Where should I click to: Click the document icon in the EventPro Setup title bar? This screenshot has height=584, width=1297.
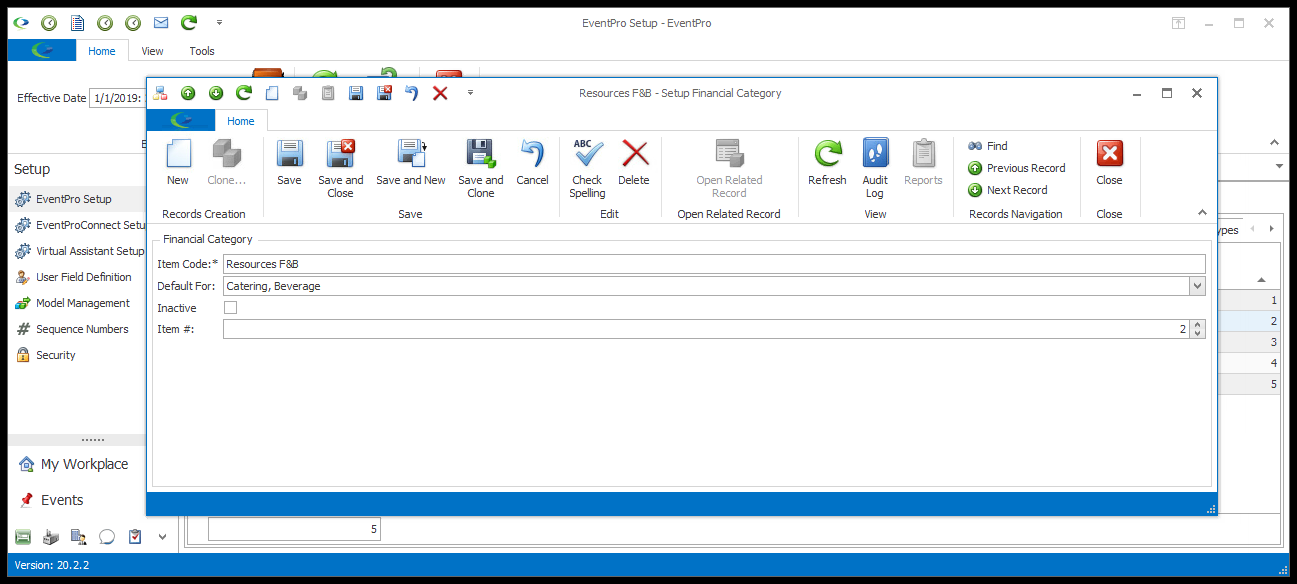(77, 22)
